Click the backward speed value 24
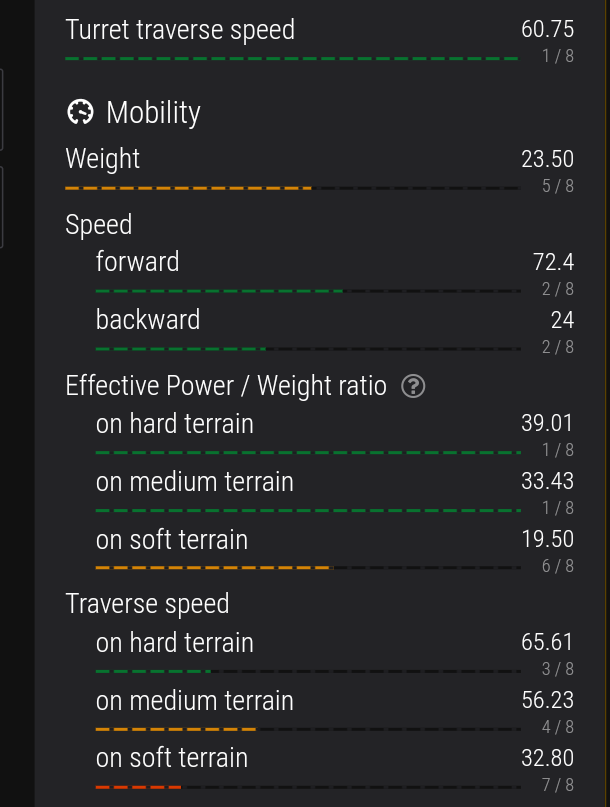The width and height of the screenshot is (610, 807). (x=562, y=320)
